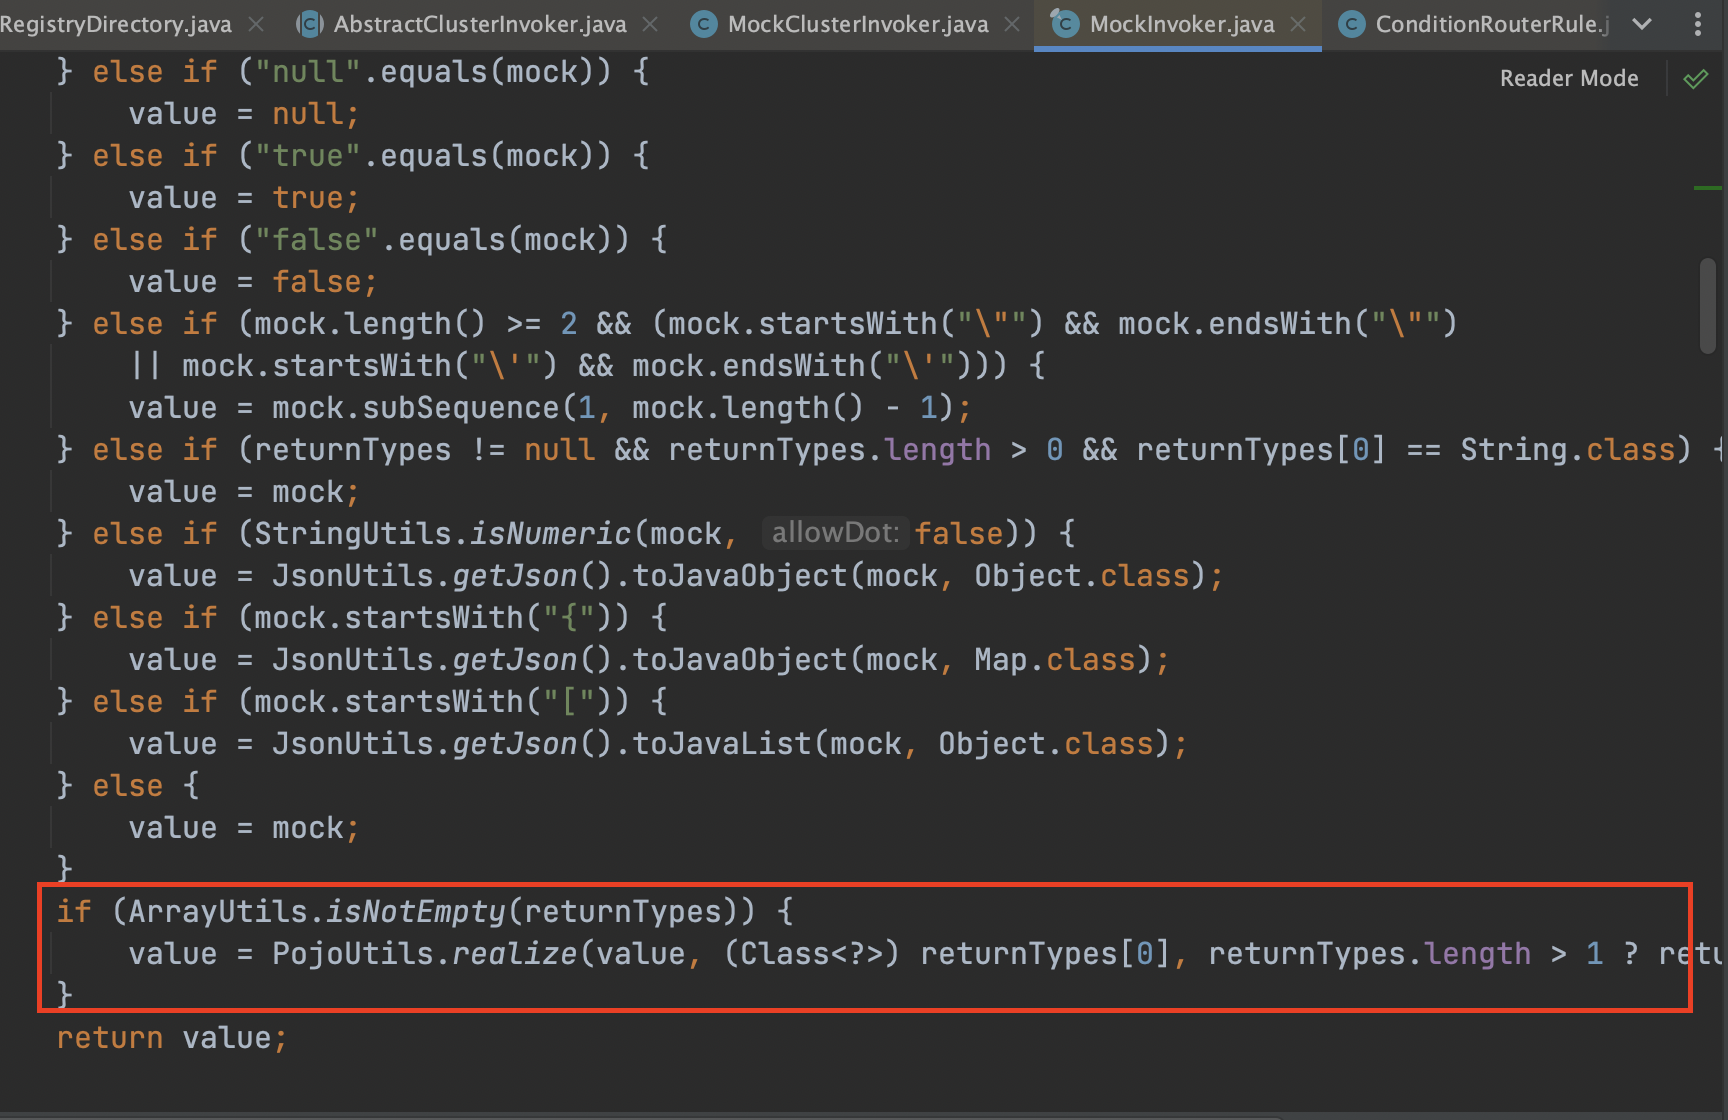Click the mock.startsWith("{") condition
Screen dimensions: 1728x1120
[434, 618]
